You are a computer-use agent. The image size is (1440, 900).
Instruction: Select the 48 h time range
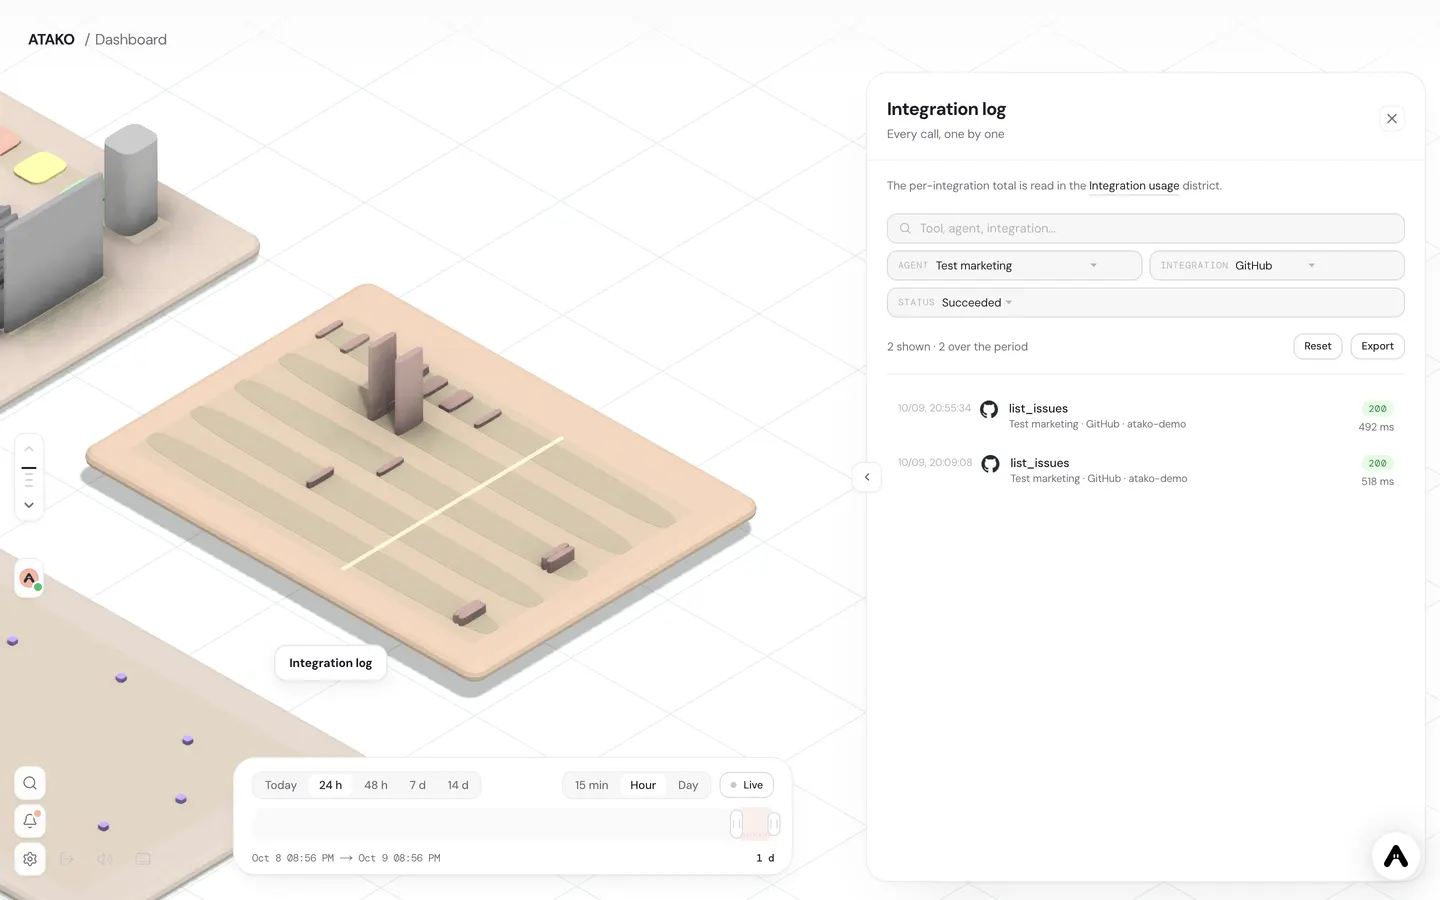(x=376, y=785)
